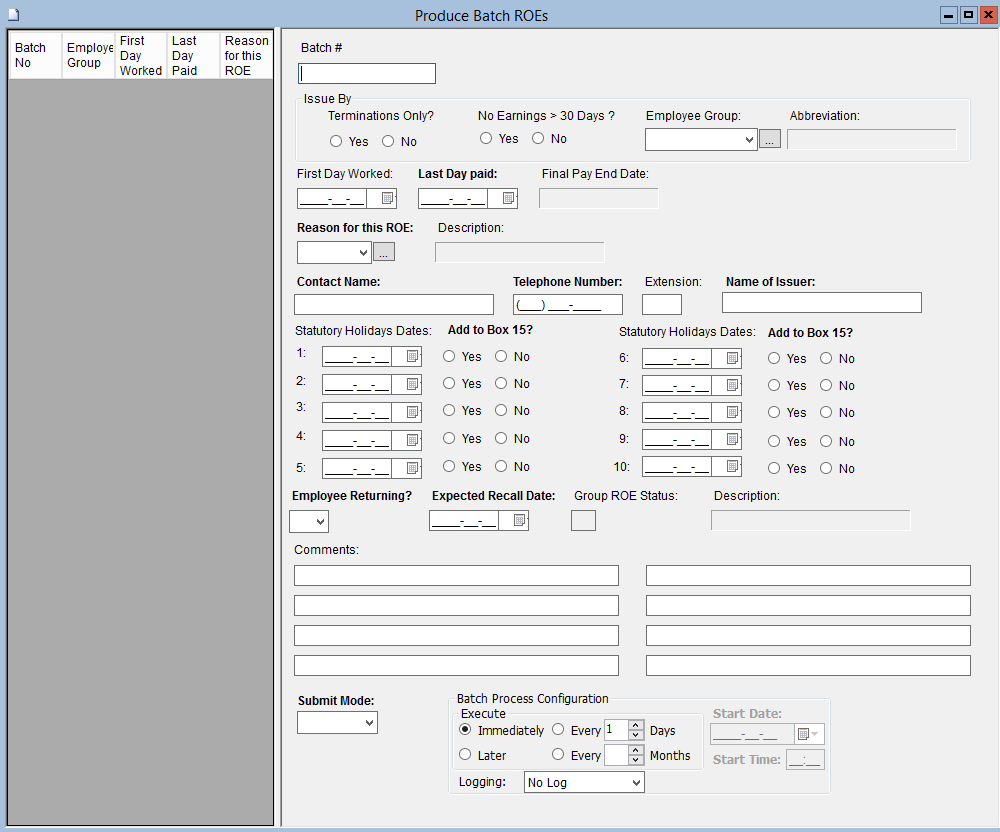
Task: Choose Later under Execute options
Action: click(465, 755)
